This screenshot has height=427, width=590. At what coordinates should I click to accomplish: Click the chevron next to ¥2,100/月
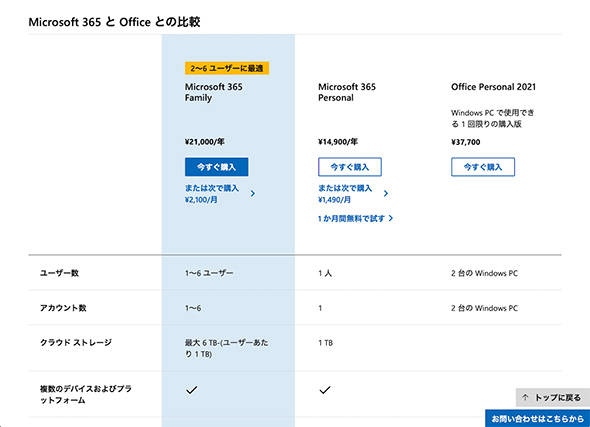[x=253, y=193]
